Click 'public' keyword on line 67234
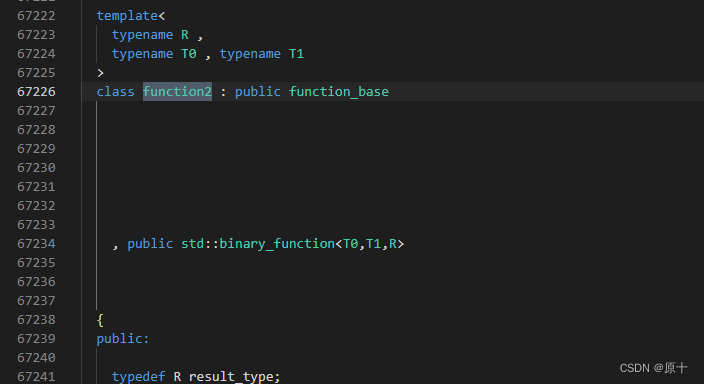Screen dimensions: 704x384 coord(150,243)
